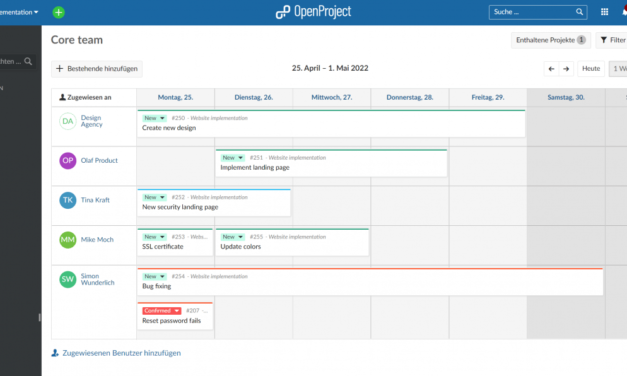This screenshot has width=627, height=376.
Task: Open the Implement landing page card
Action: tap(331, 163)
